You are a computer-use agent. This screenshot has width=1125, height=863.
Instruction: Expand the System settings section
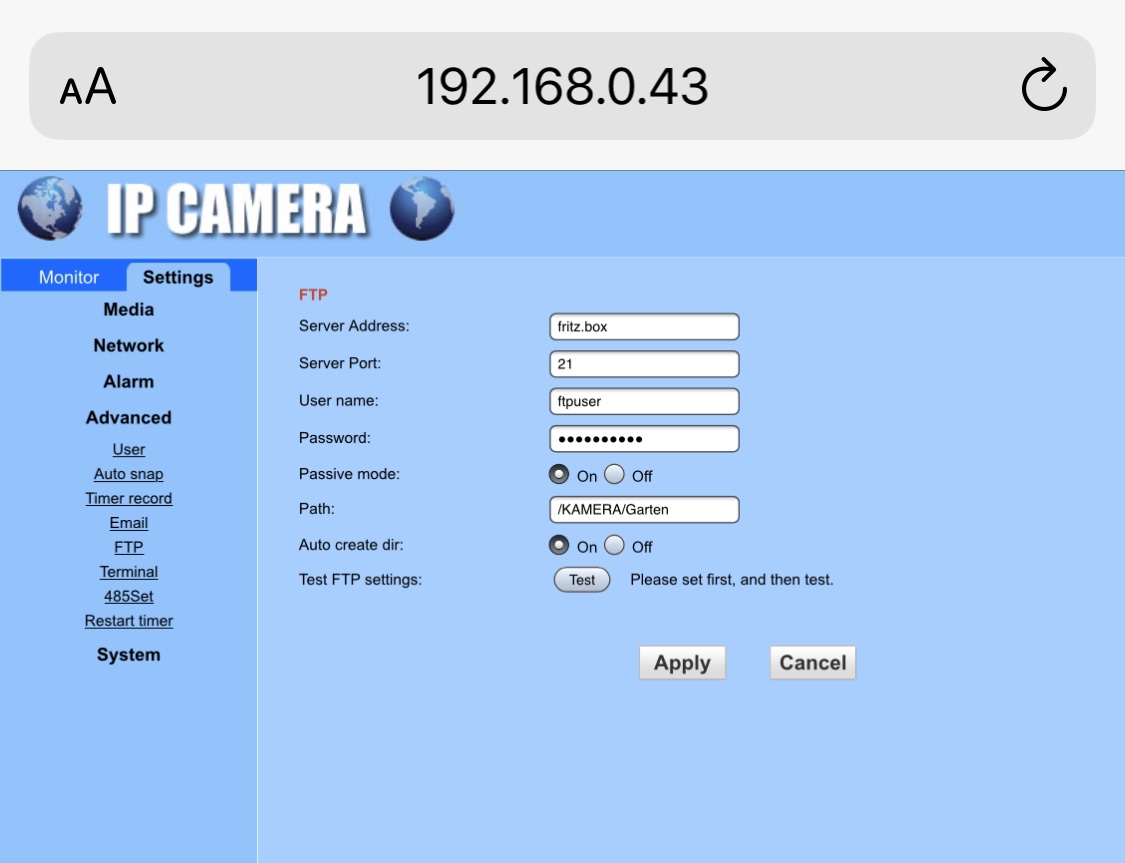(129, 655)
